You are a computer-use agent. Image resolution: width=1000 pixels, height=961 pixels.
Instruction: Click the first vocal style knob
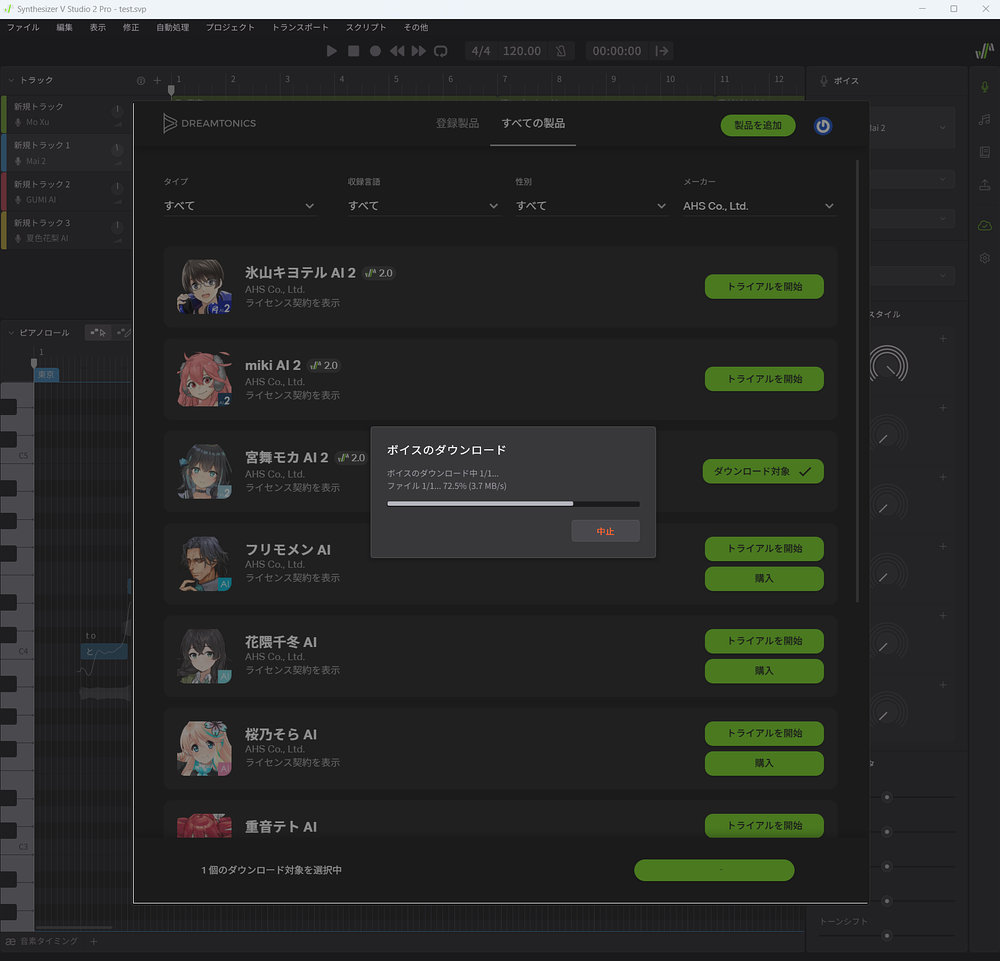point(888,365)
